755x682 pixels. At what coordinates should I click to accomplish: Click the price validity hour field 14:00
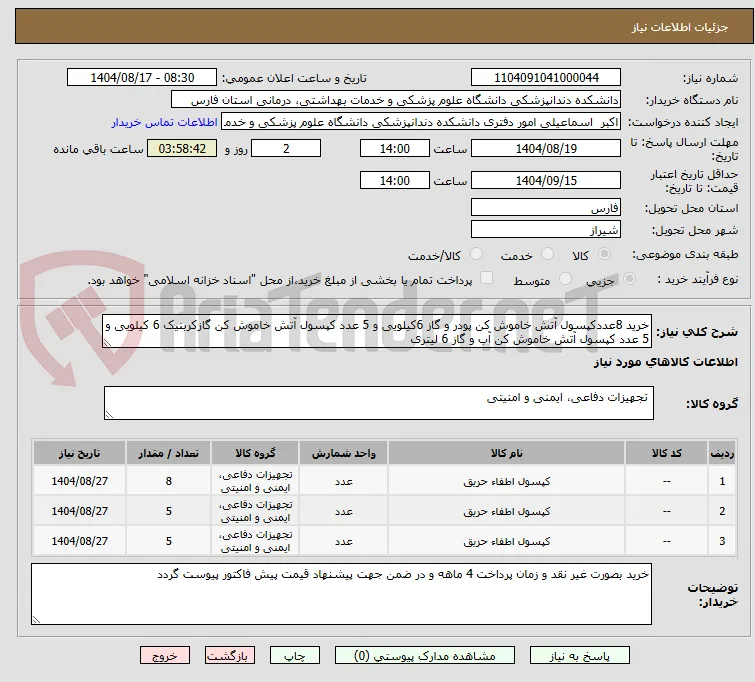[395, 180]
